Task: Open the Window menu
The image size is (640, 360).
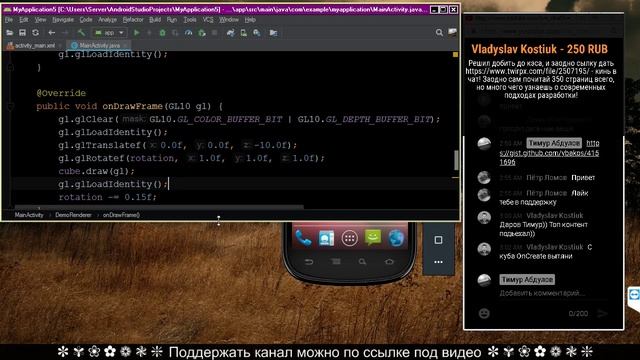Action: 229,20
